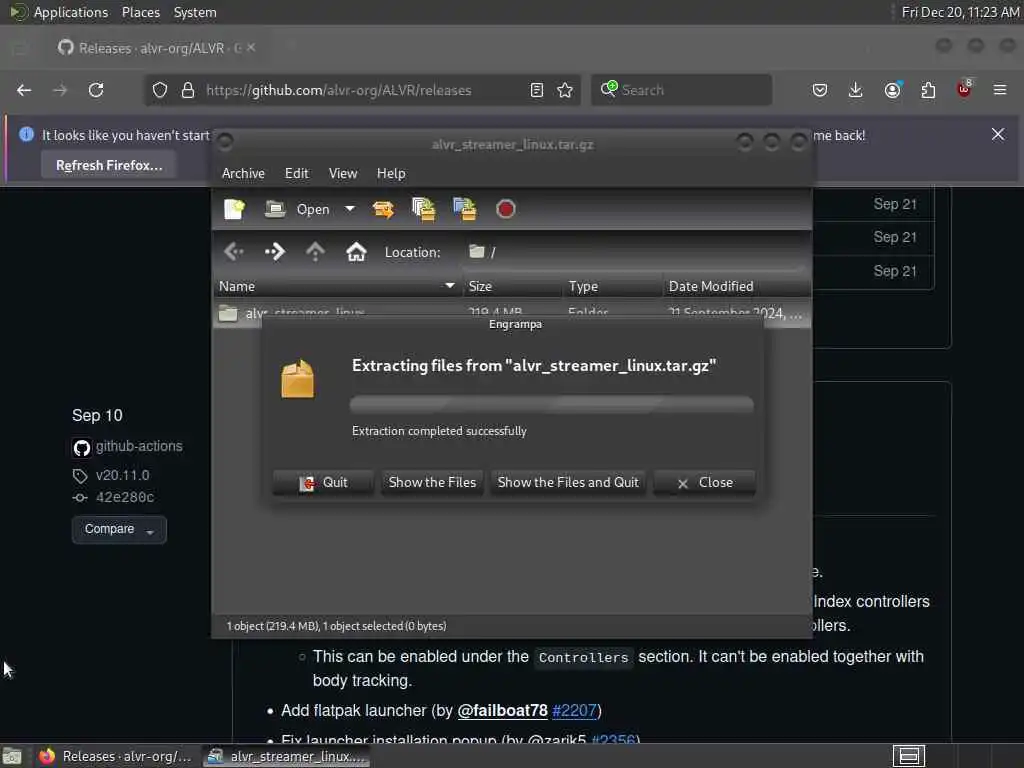Go forward in Engrampa location history
The width and height of the screenshot is (1024, 768).
click(x=275, y=251)
